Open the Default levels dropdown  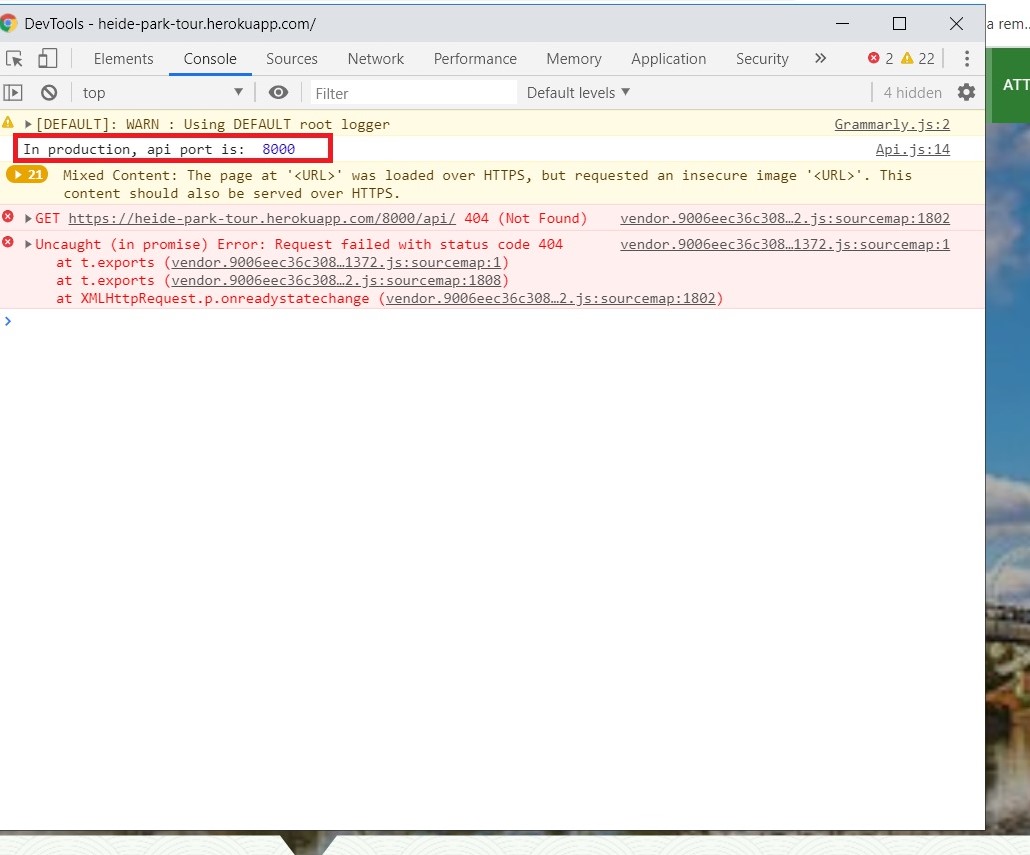pos(577,92)
